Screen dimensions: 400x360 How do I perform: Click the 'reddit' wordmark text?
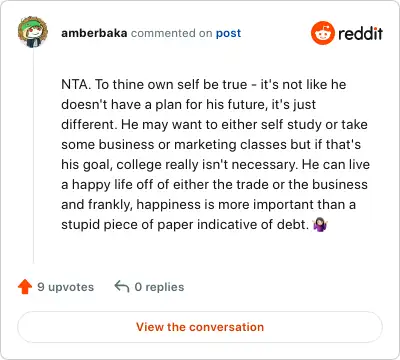[360, 33]
